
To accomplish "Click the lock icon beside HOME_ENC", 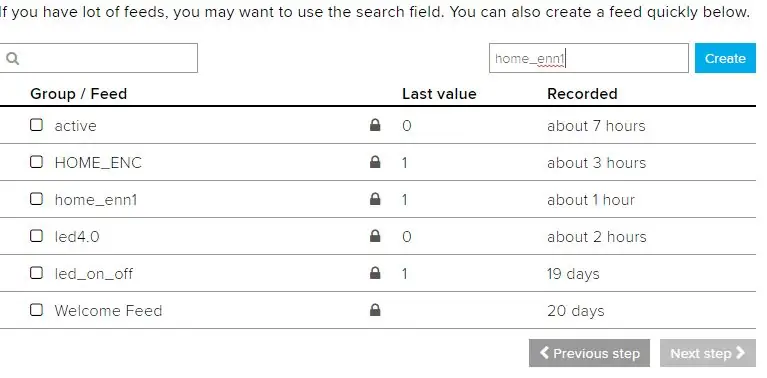I will pyautogui.click(x=375, y=162).
